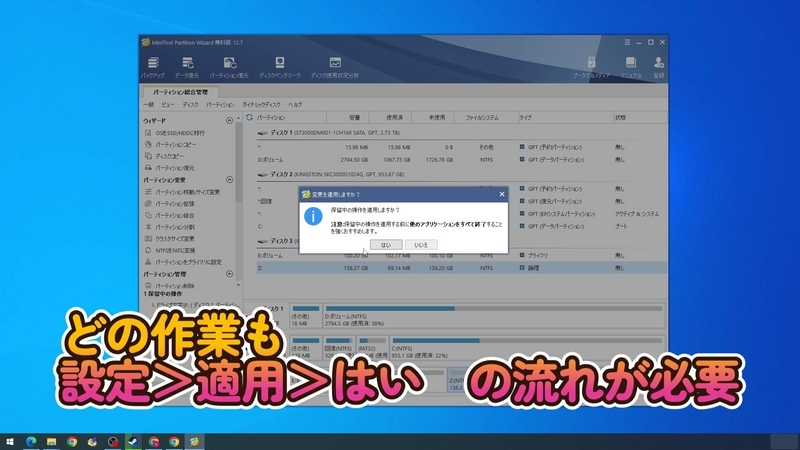Open Steam from the taskbar
This screenshot has width=800, height=450.
pyautogui.click(x=134, y=442)
